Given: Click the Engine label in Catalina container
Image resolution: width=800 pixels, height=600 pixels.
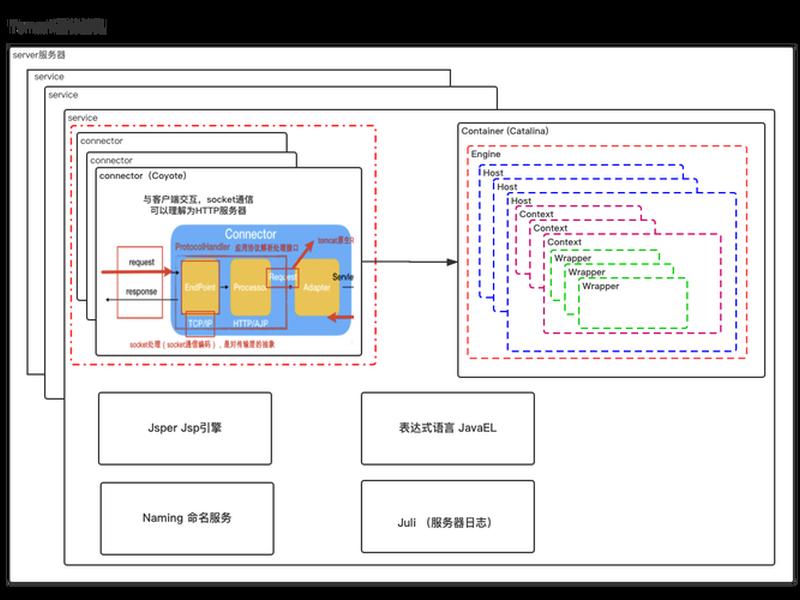Looking at the screenshot, I should tap(486, 154).
